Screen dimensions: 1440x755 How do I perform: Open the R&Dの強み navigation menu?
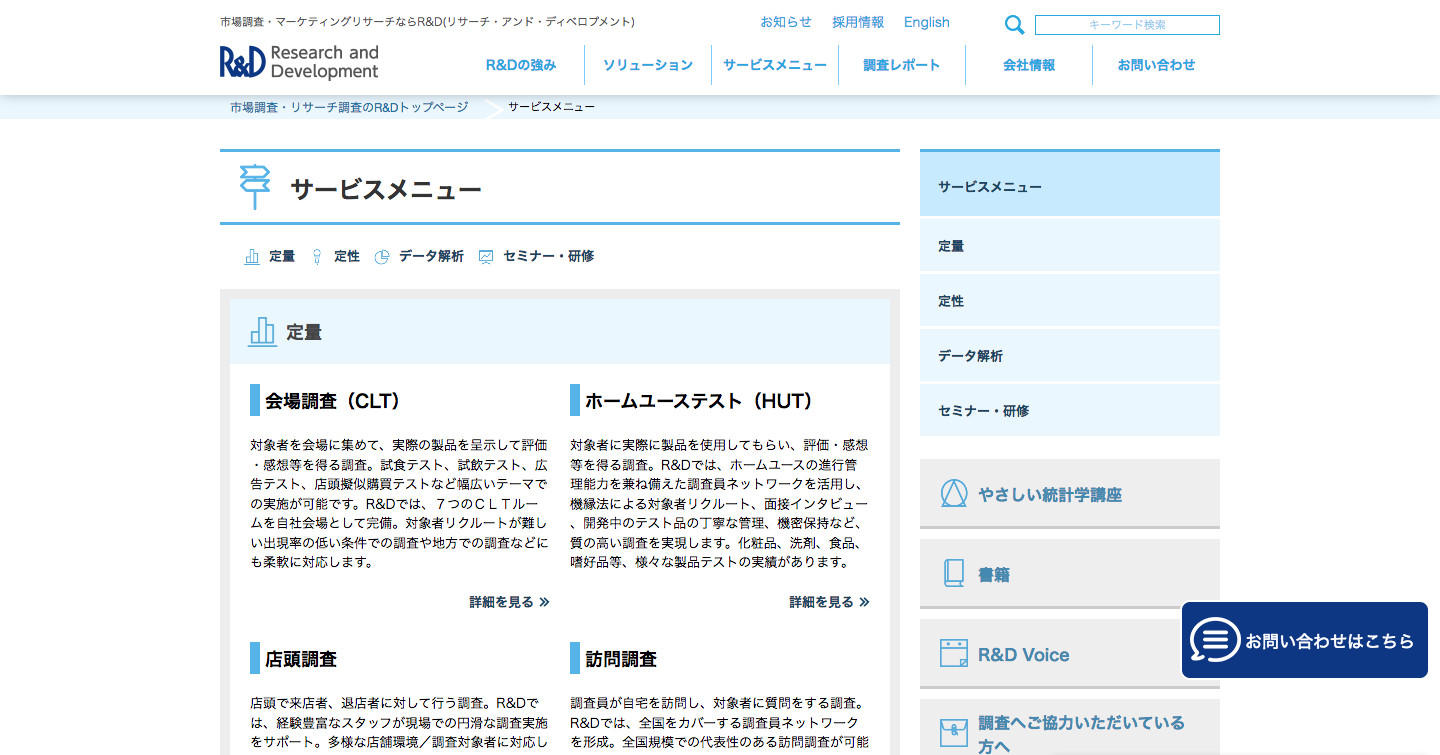pos(521,65)
